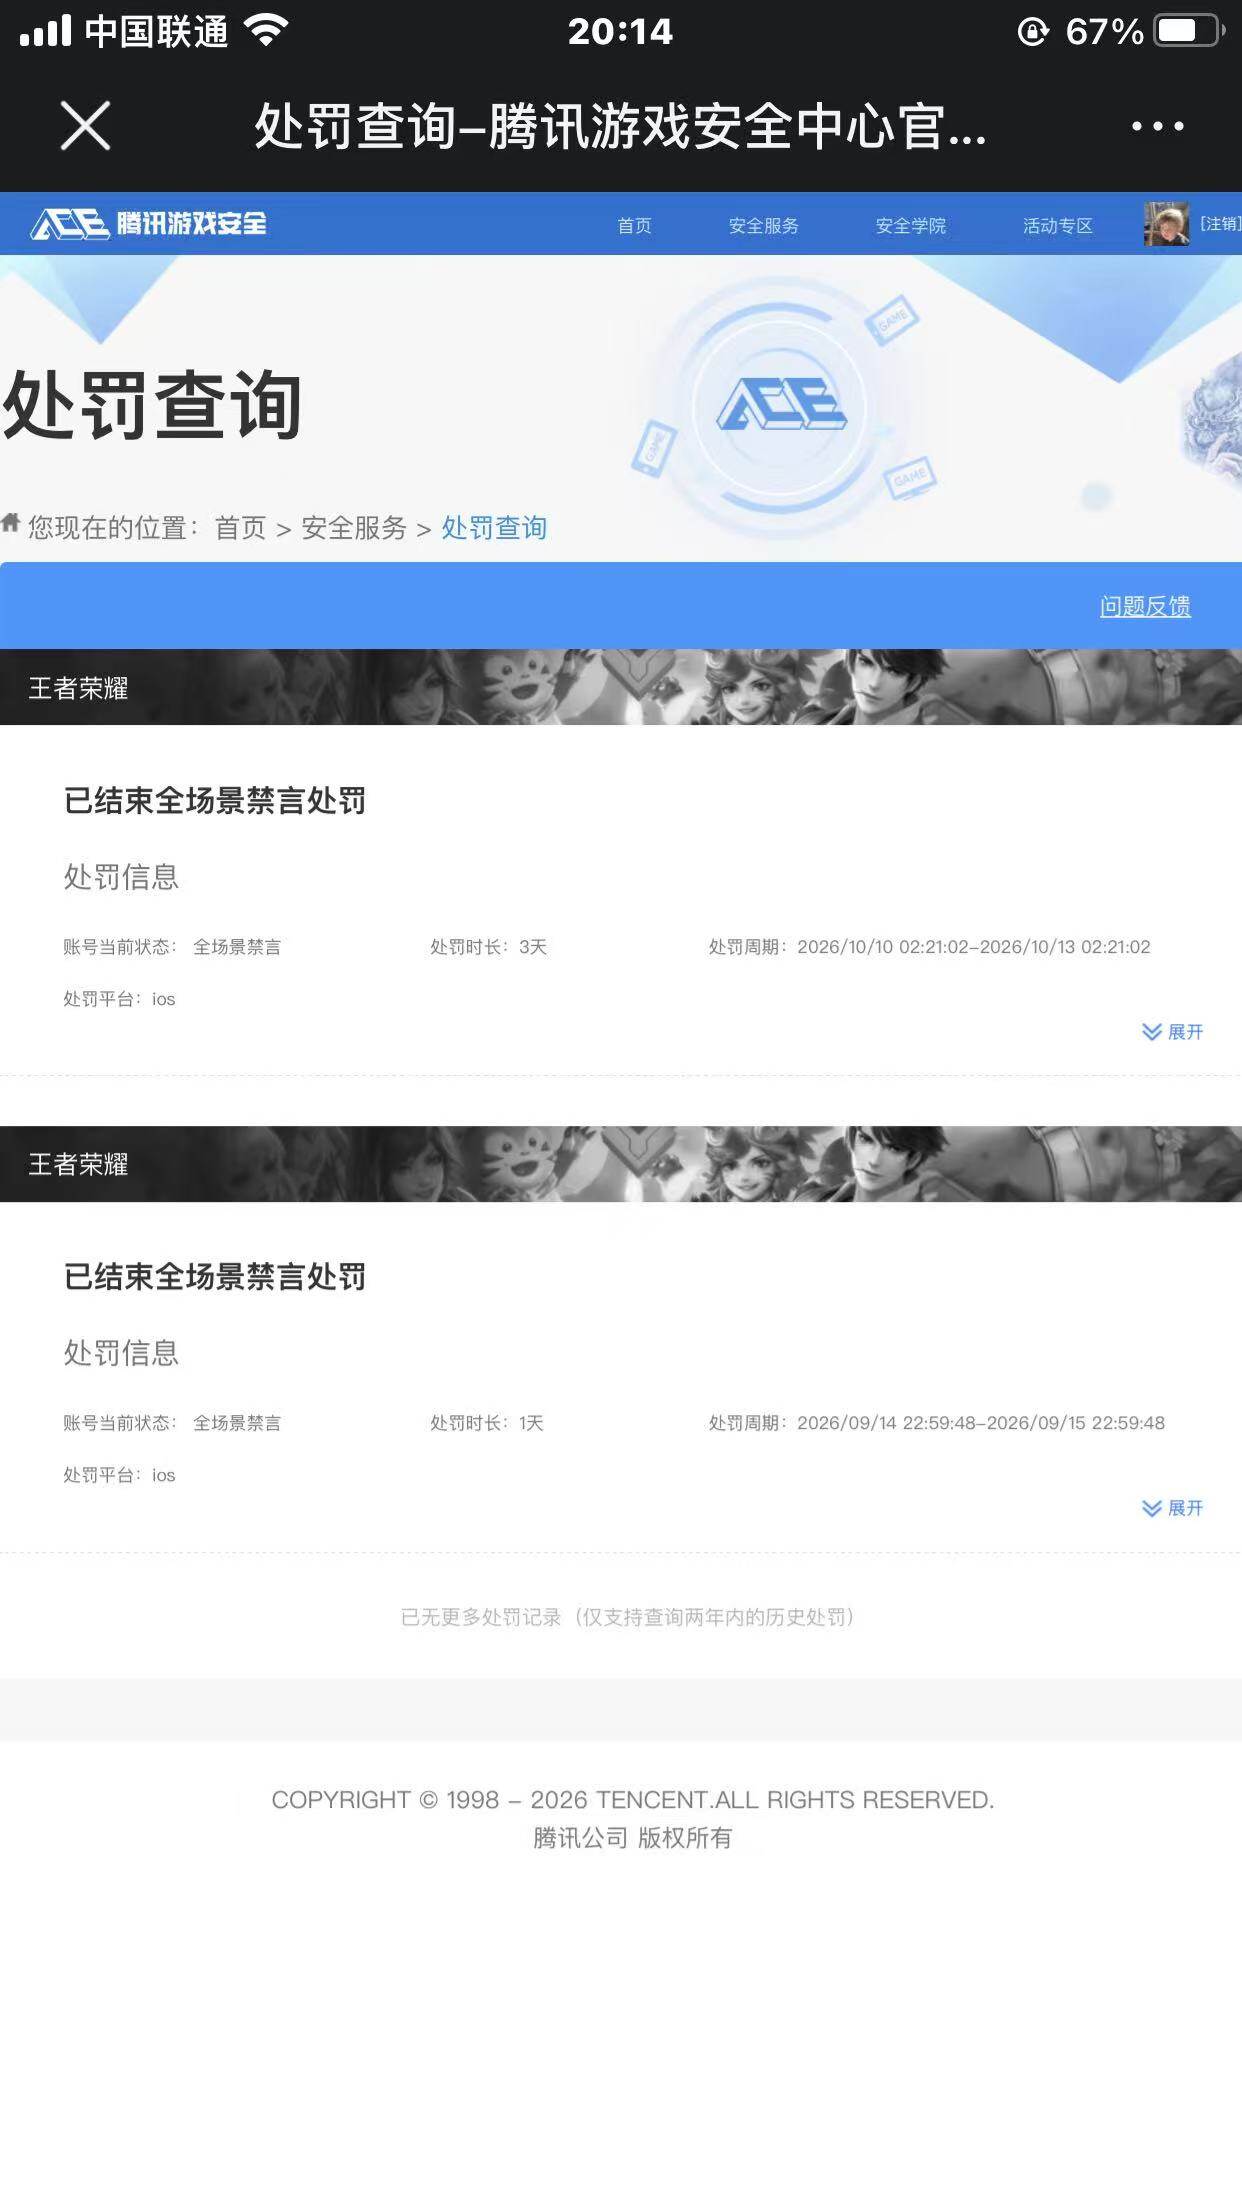Viewport: 1242px width, 2208px height.
Task: Open the 首页 nav item
Action: point(634,226)
